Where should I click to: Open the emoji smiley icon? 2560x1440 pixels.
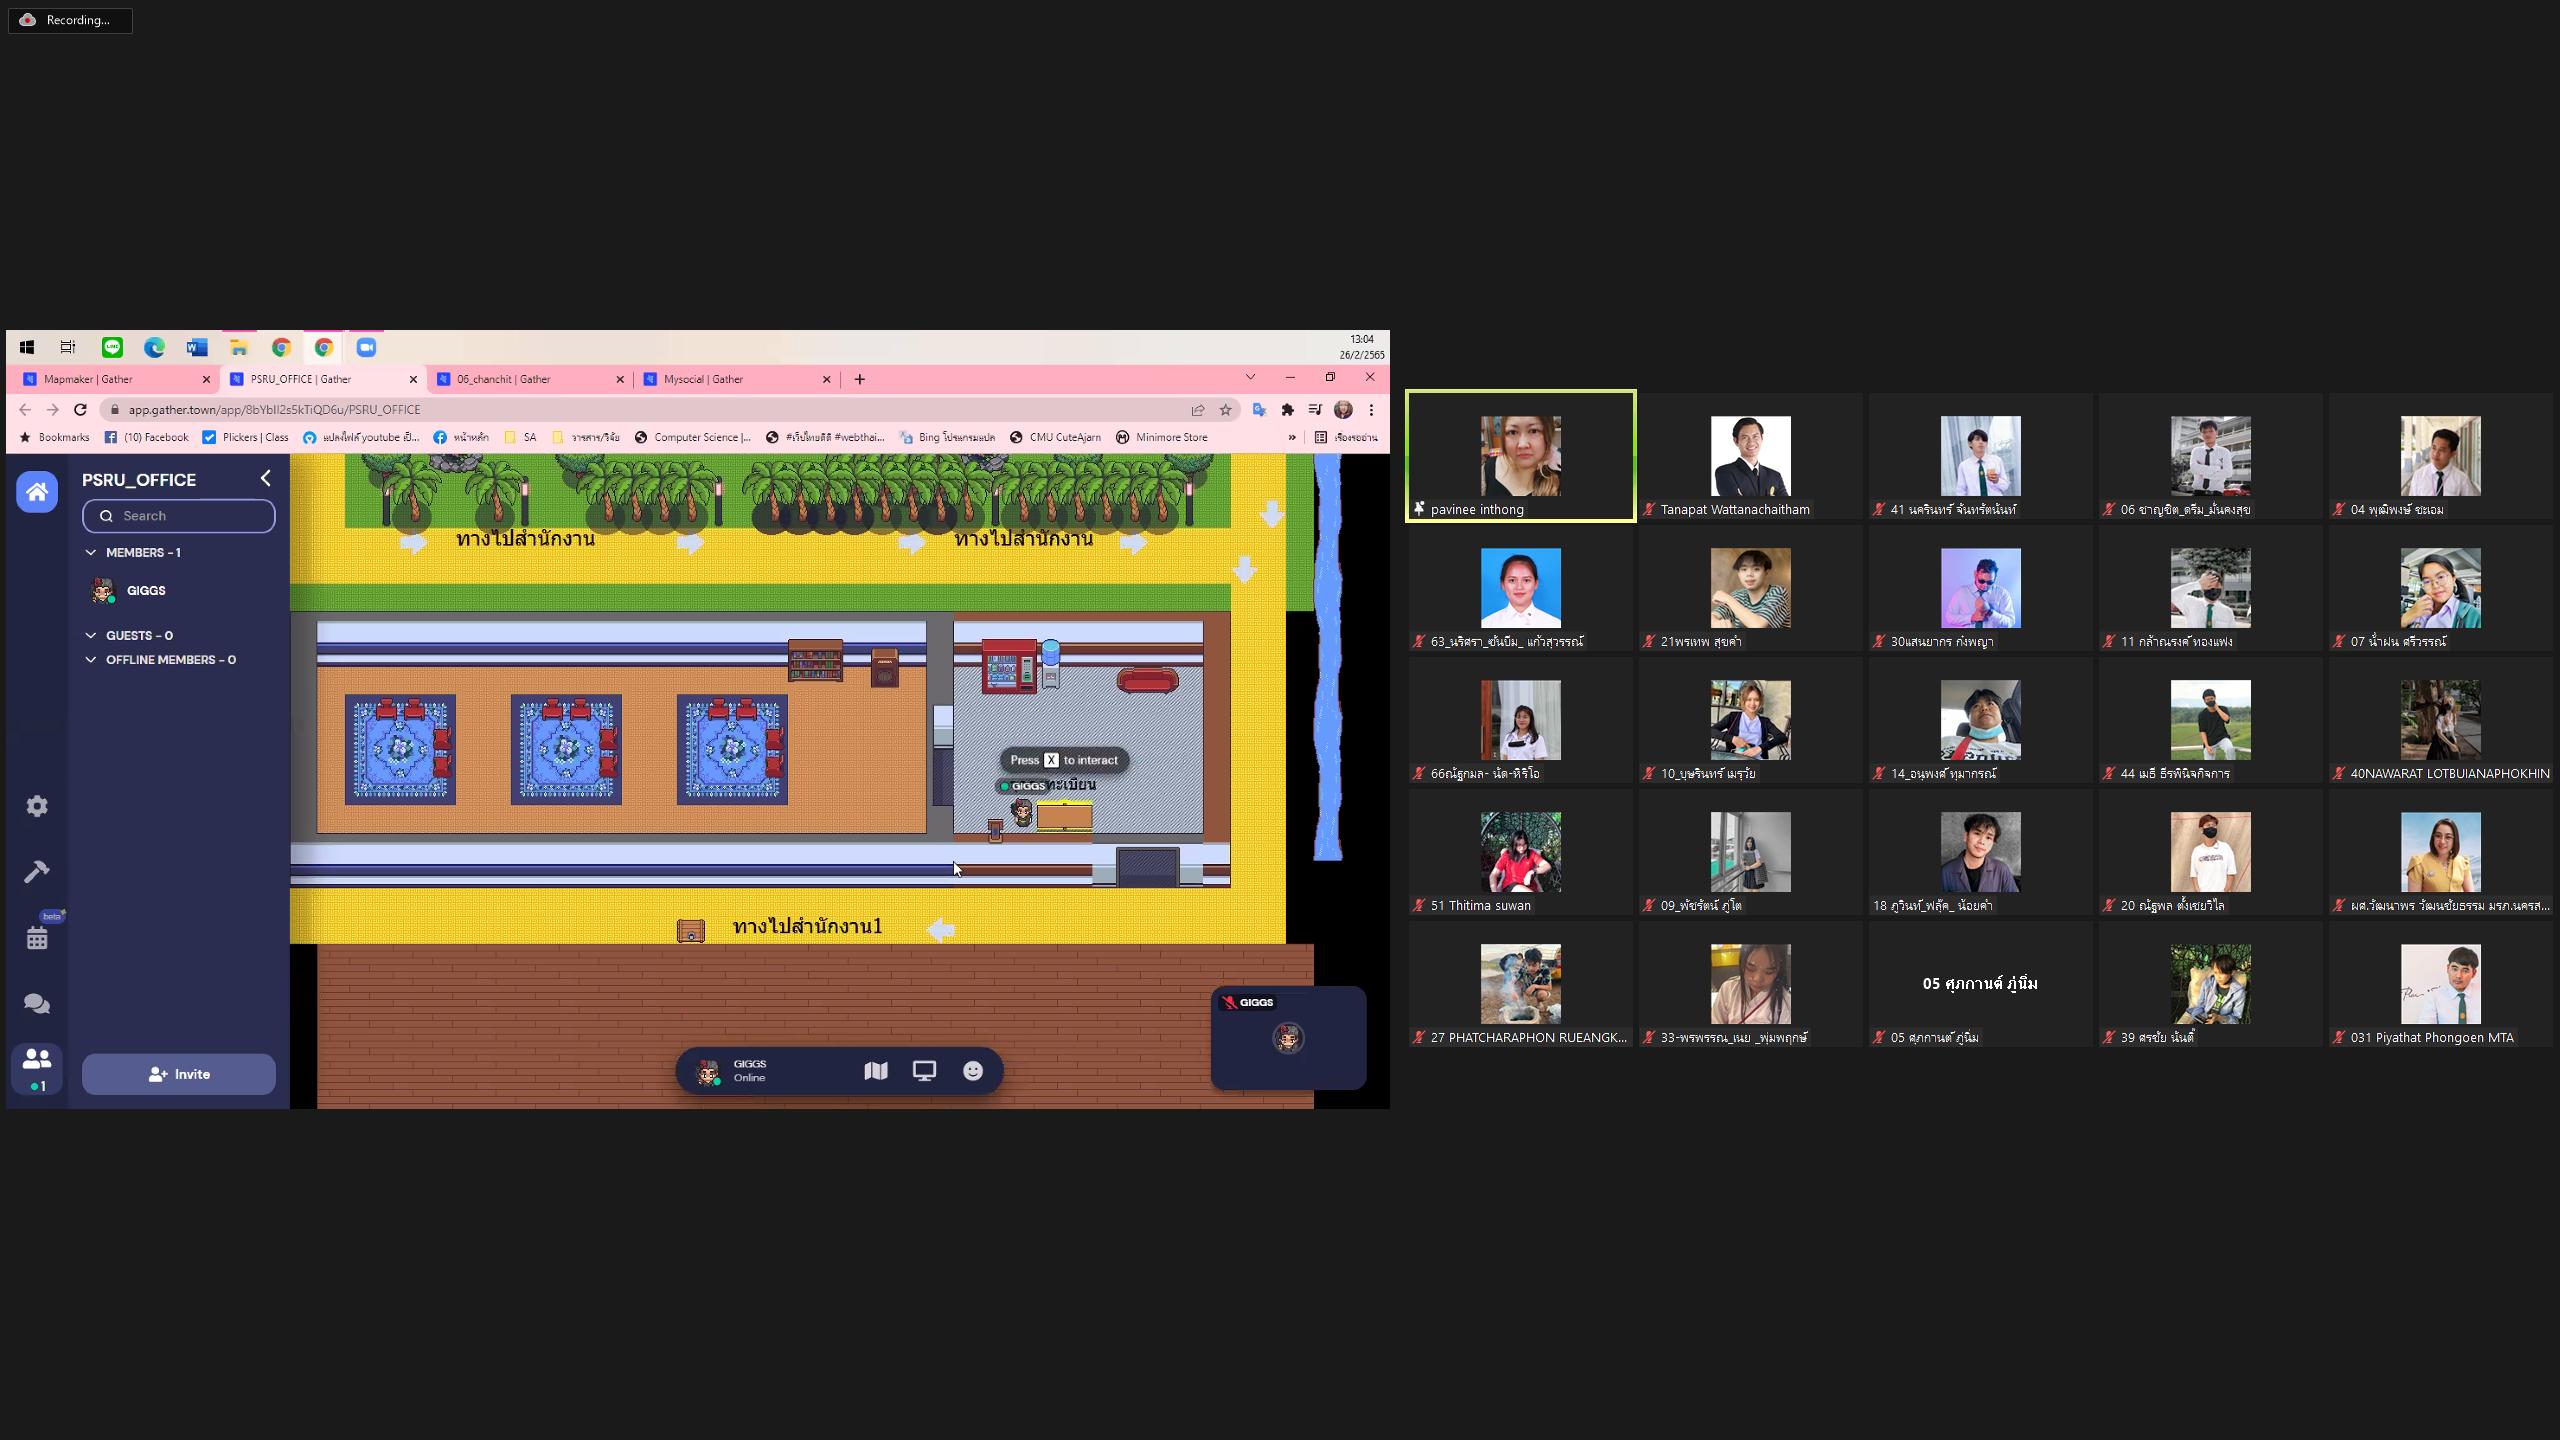[973, 1071]
